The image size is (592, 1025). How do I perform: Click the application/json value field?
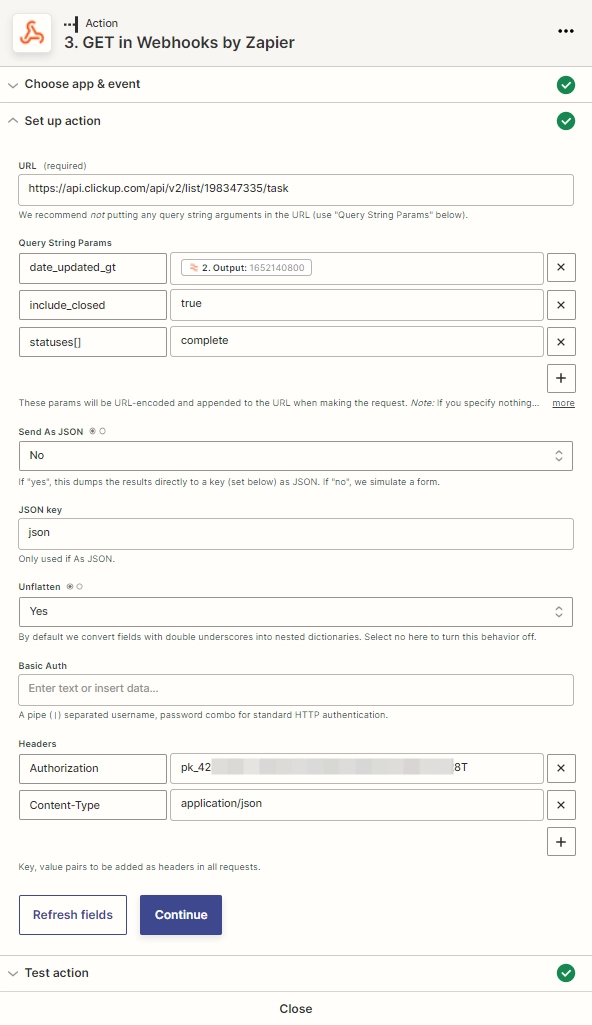coord(357,805)
